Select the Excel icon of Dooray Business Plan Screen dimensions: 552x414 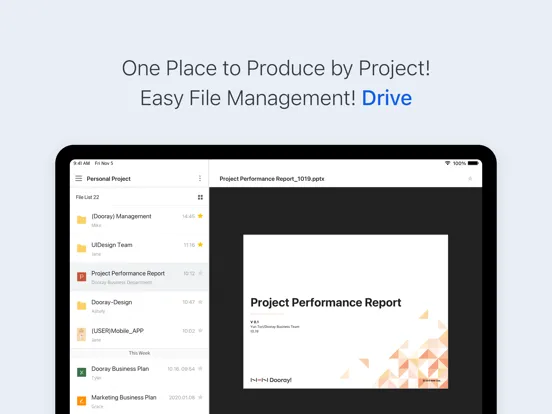pos(81,372)
